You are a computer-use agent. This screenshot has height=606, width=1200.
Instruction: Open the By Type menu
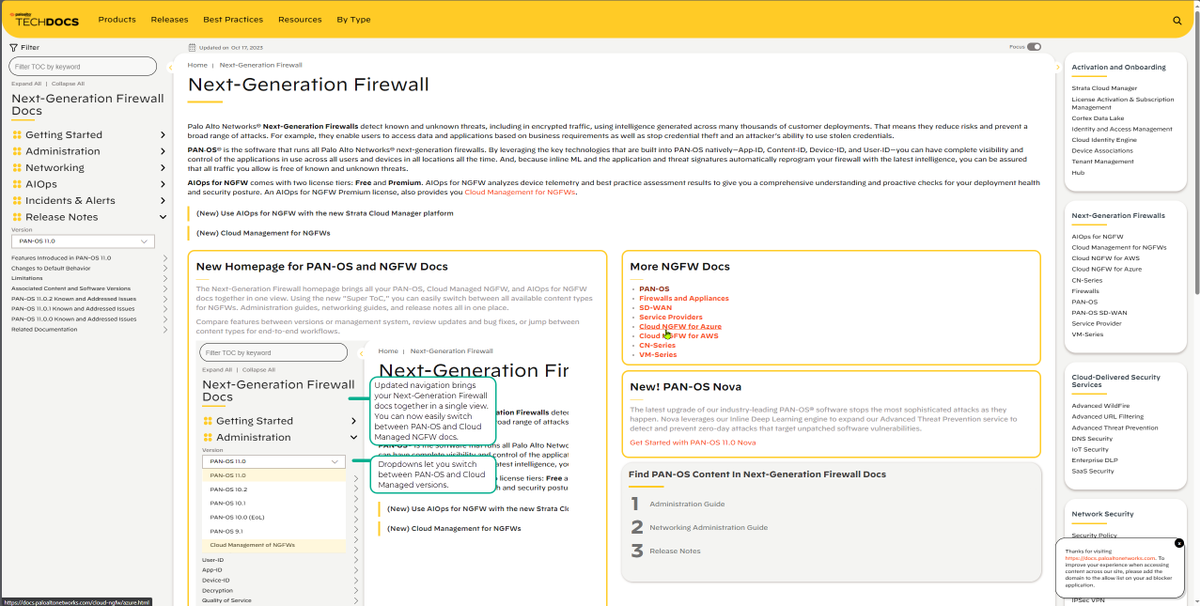click(353, 19)
